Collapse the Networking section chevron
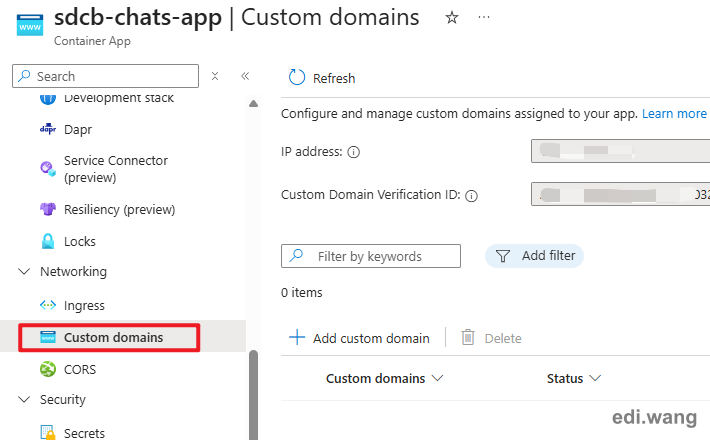 point(24,271)
